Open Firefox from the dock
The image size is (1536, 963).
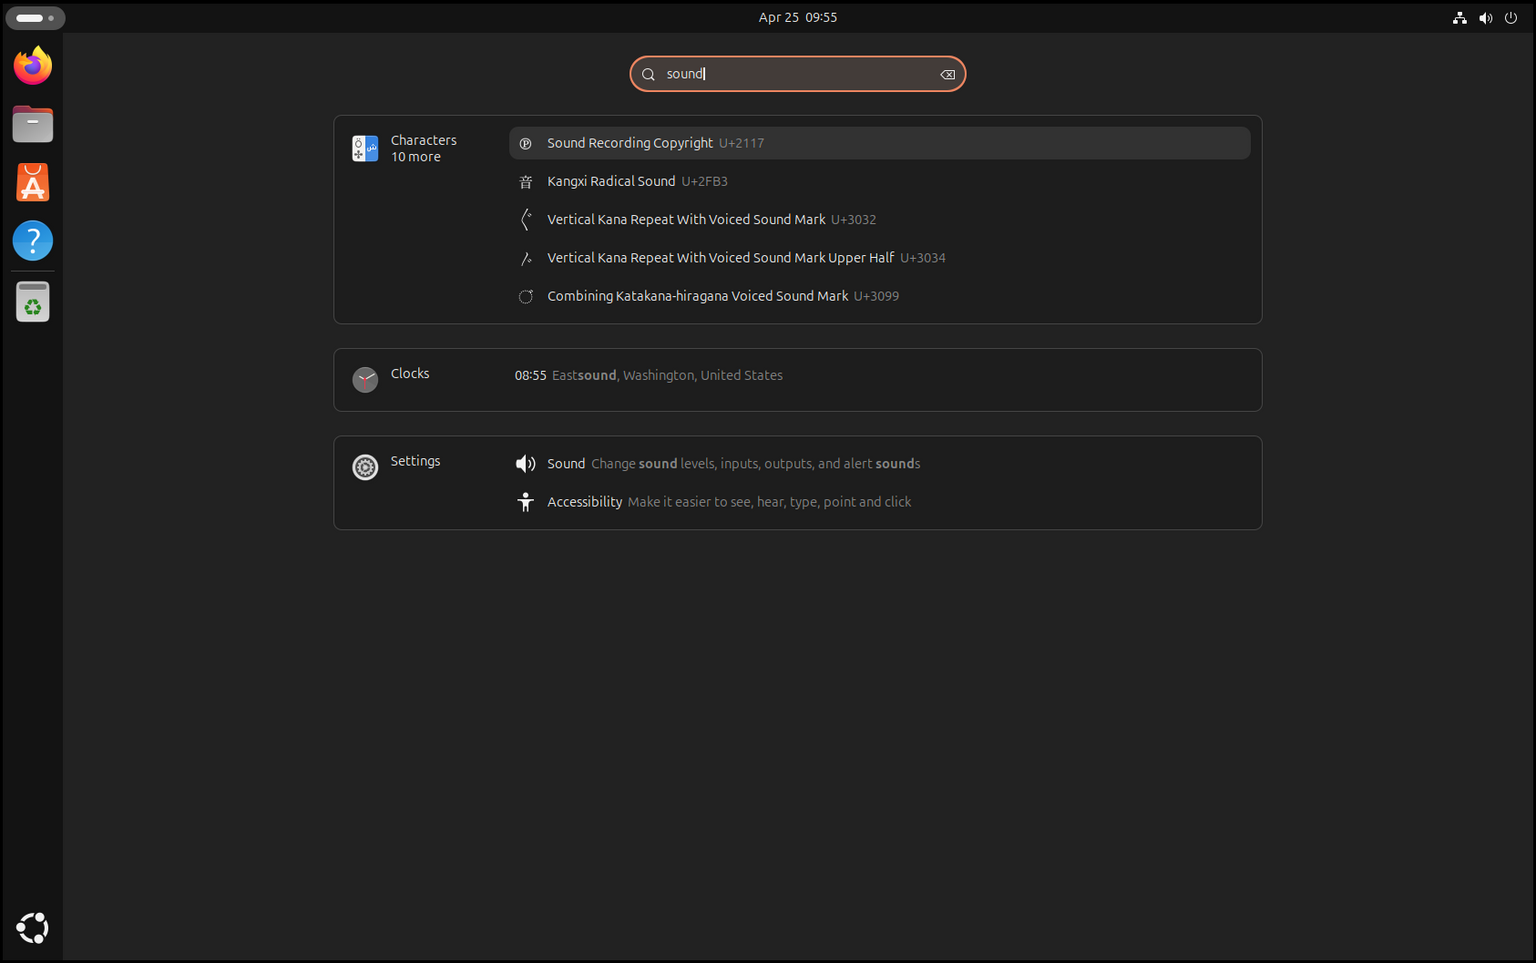coord(32,65)
